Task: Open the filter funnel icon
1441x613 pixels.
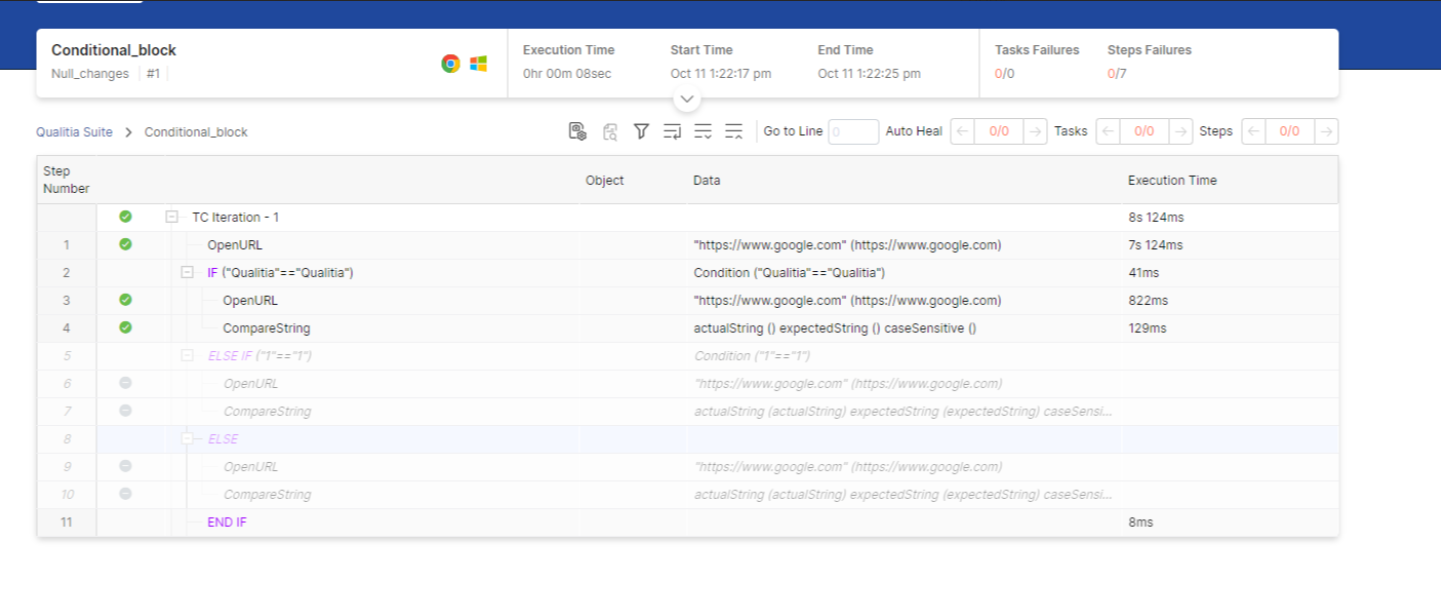Action: (641, 131)
